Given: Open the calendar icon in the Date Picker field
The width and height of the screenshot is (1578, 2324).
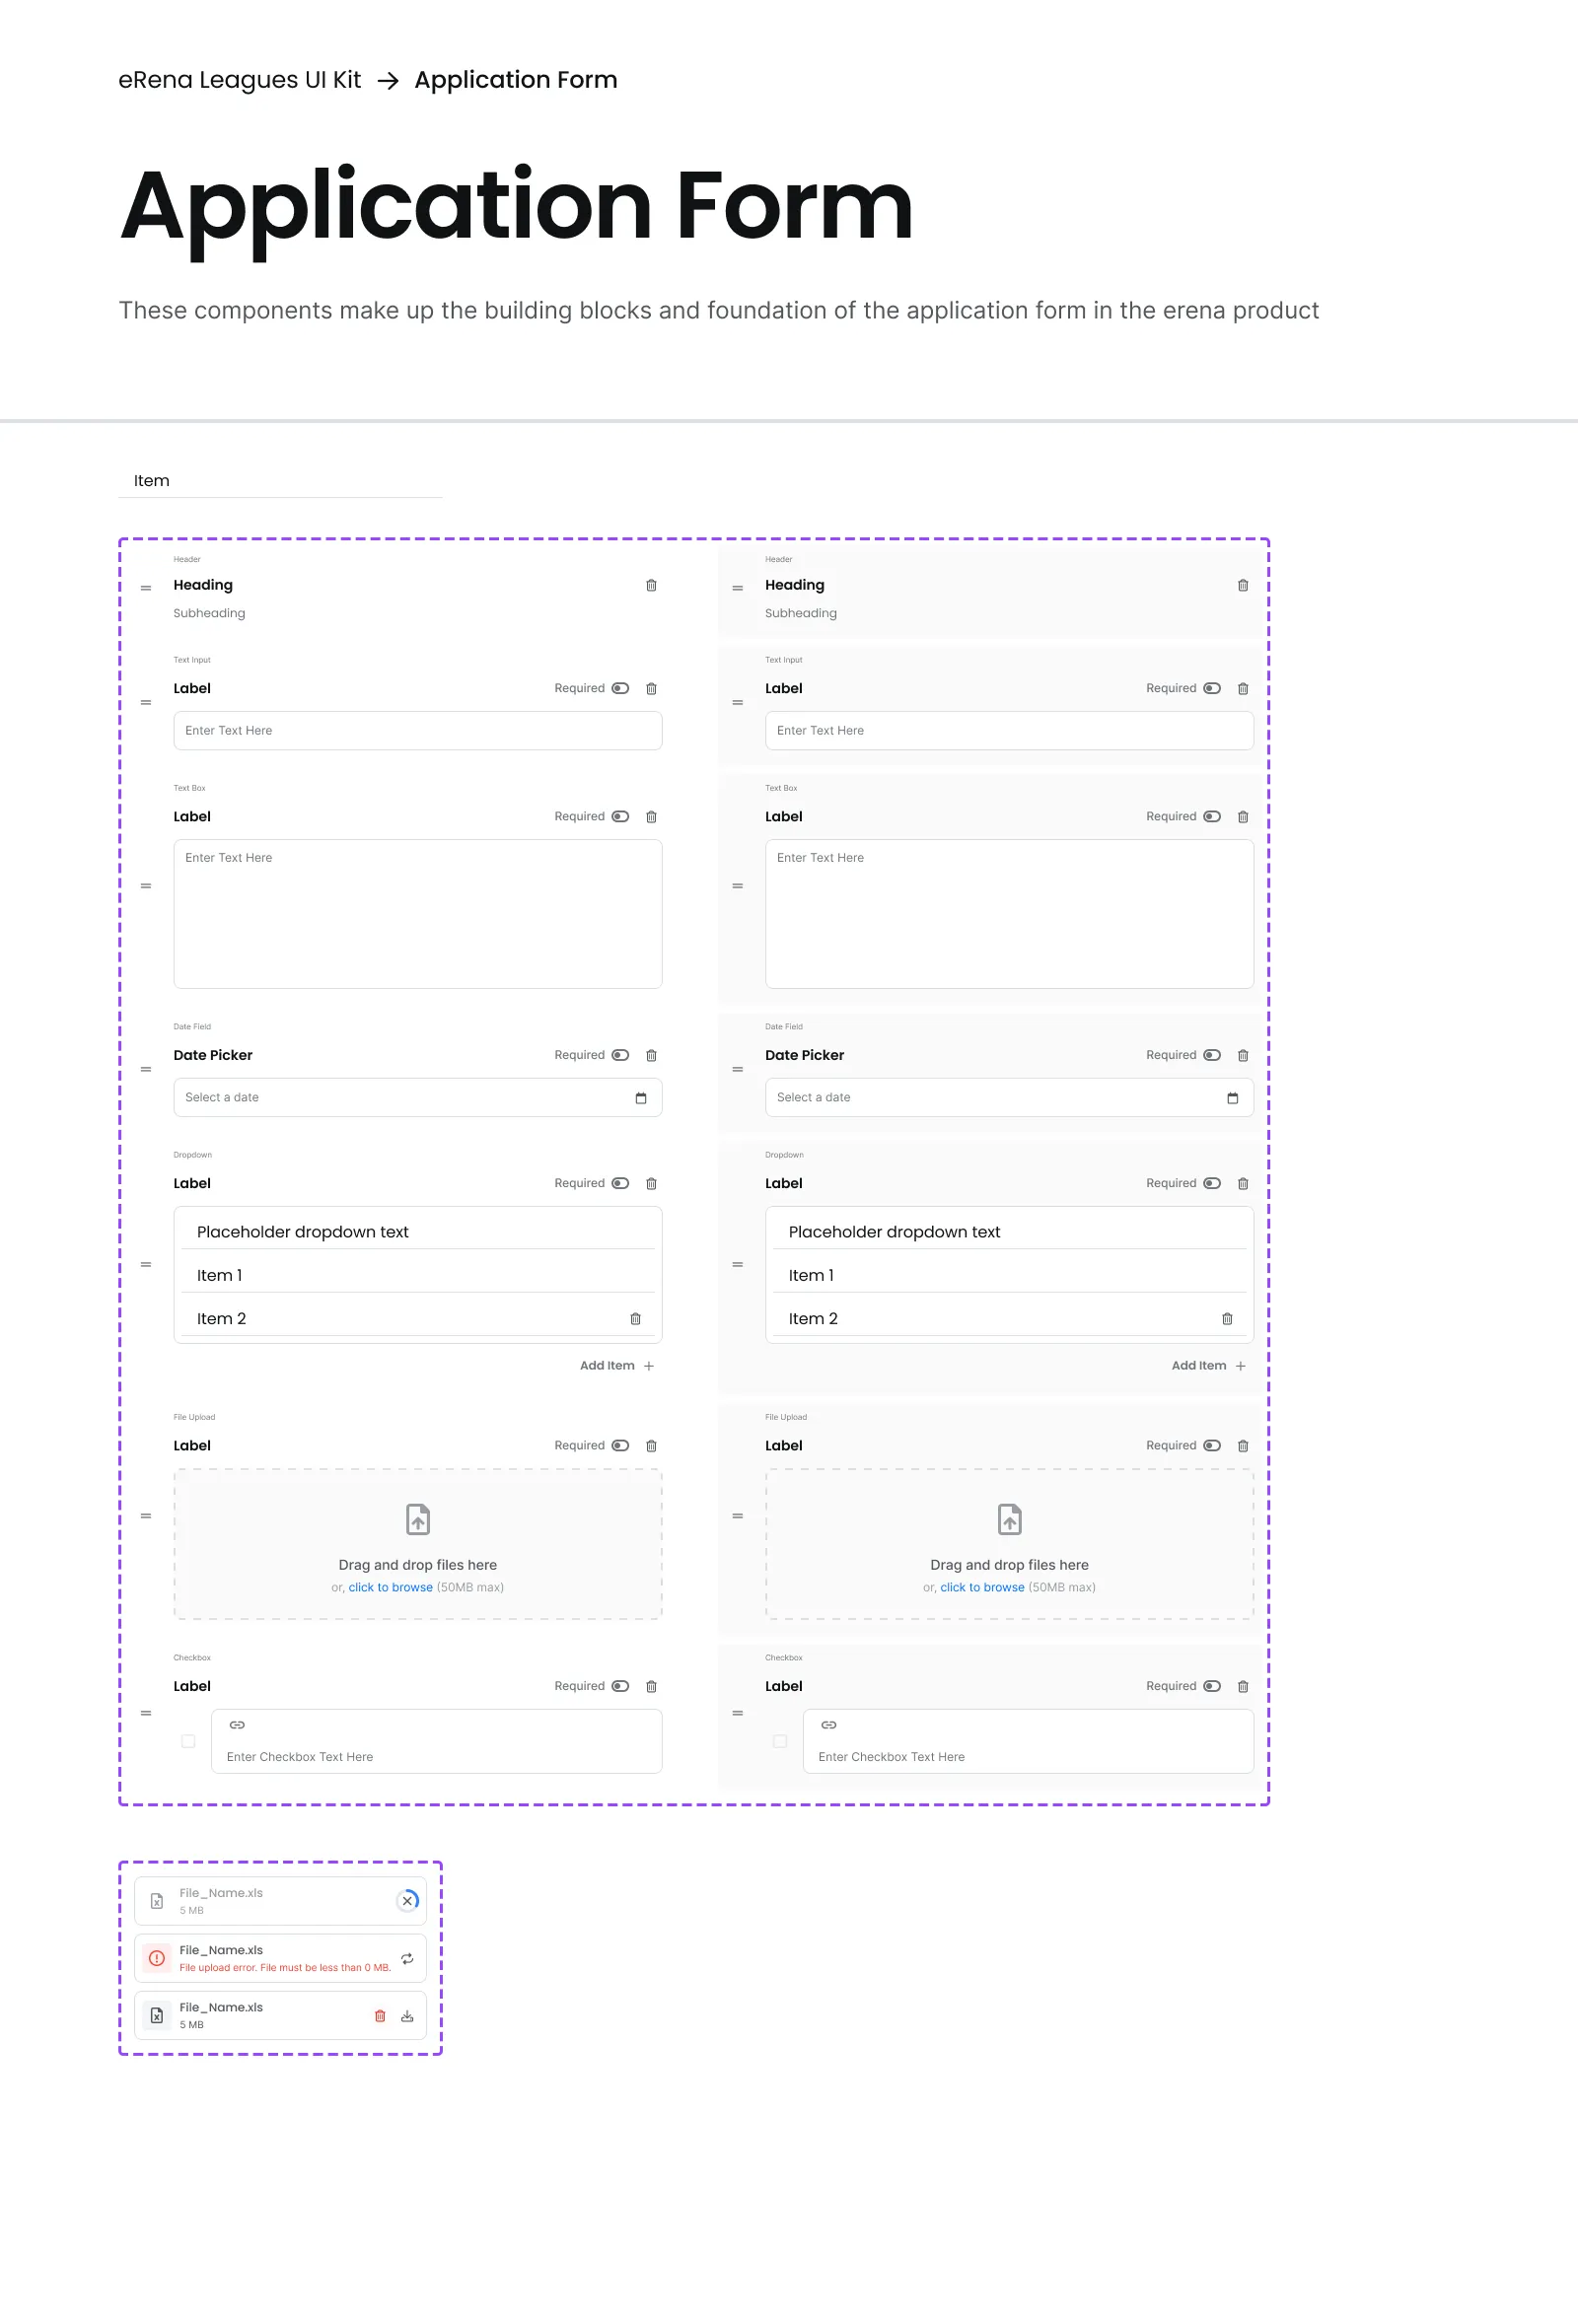Looking at the screenshot, I should coord(641,1097).
